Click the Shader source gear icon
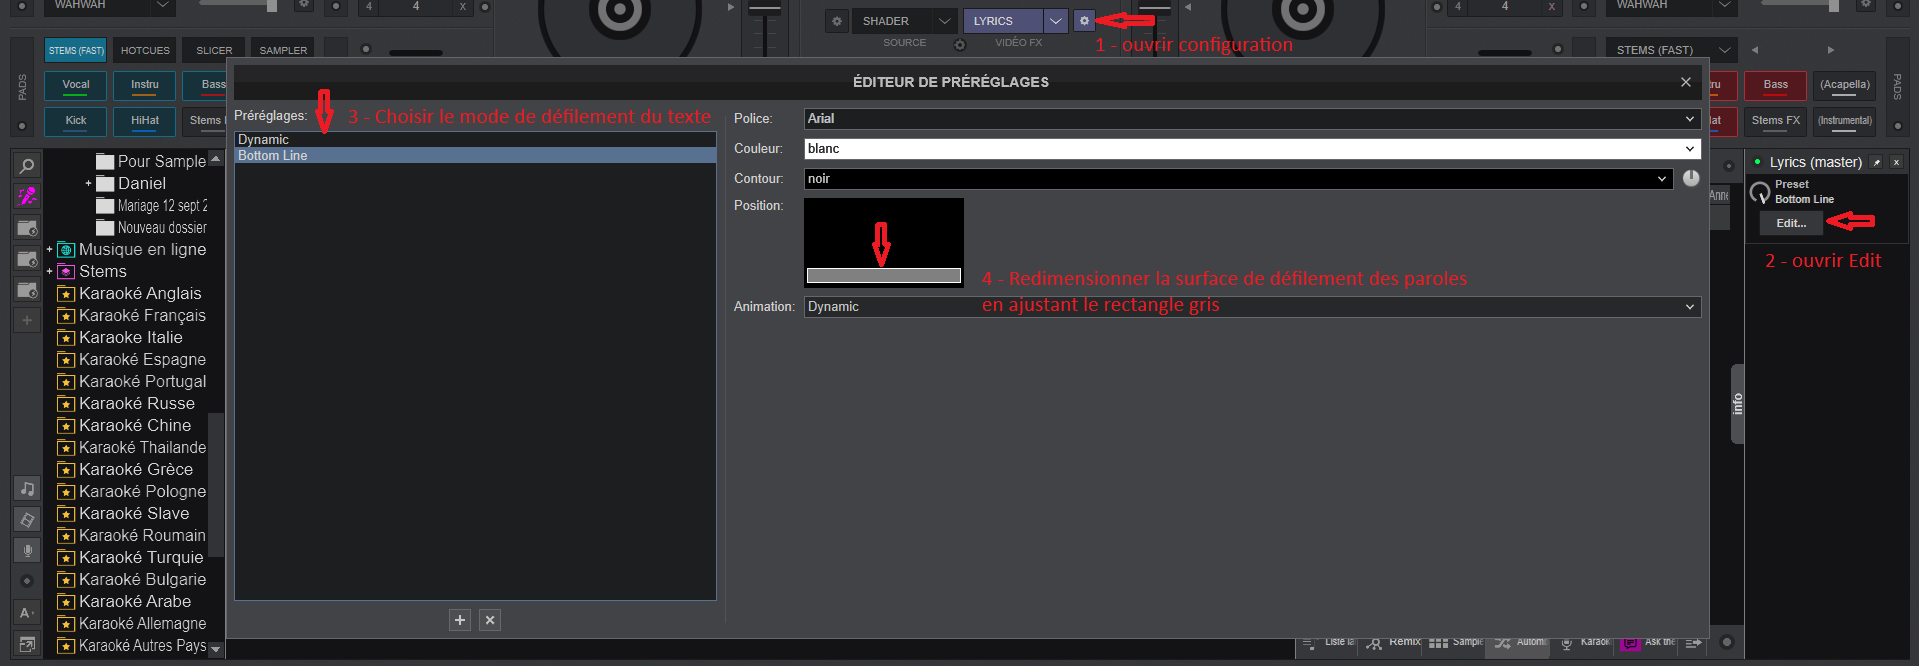 (x=837, y=21)
